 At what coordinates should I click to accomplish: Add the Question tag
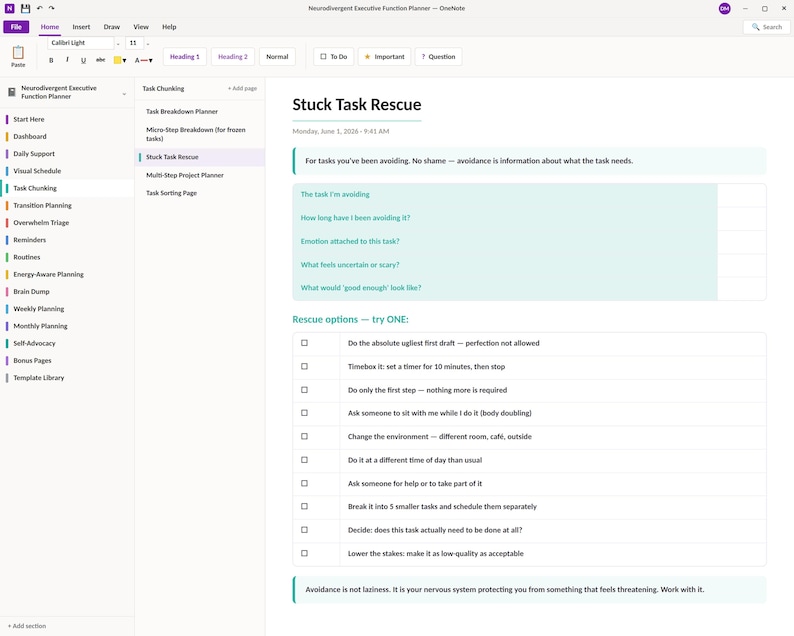click(439, 57)
